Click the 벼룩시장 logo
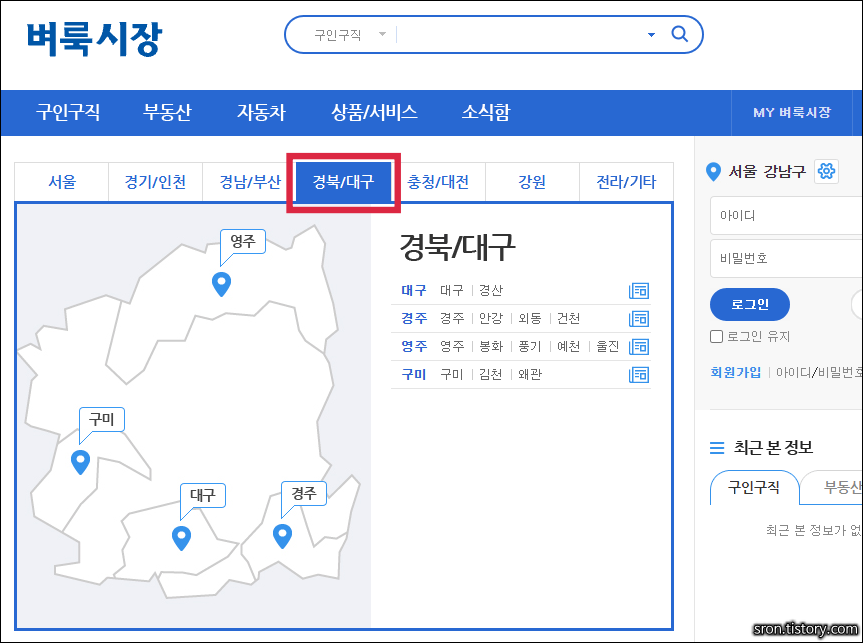863x643 pixels. click(94, 39)
